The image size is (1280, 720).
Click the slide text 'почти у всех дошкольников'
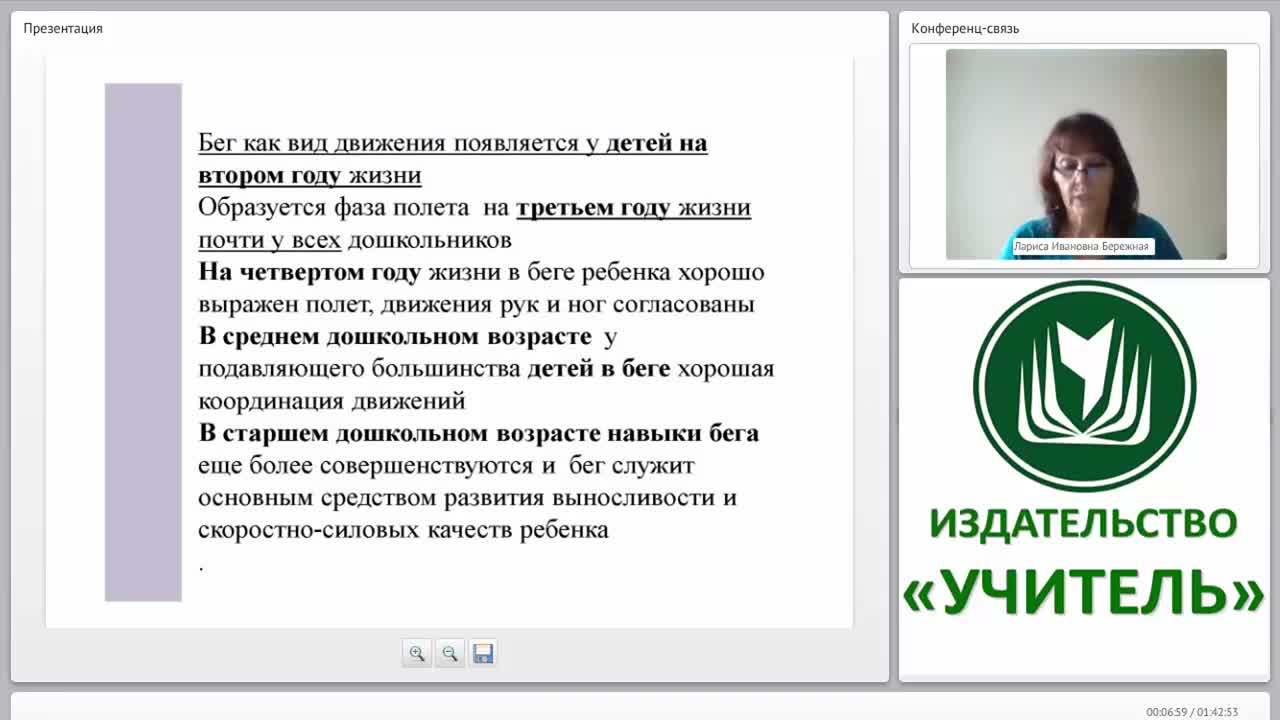pos(355,240)
